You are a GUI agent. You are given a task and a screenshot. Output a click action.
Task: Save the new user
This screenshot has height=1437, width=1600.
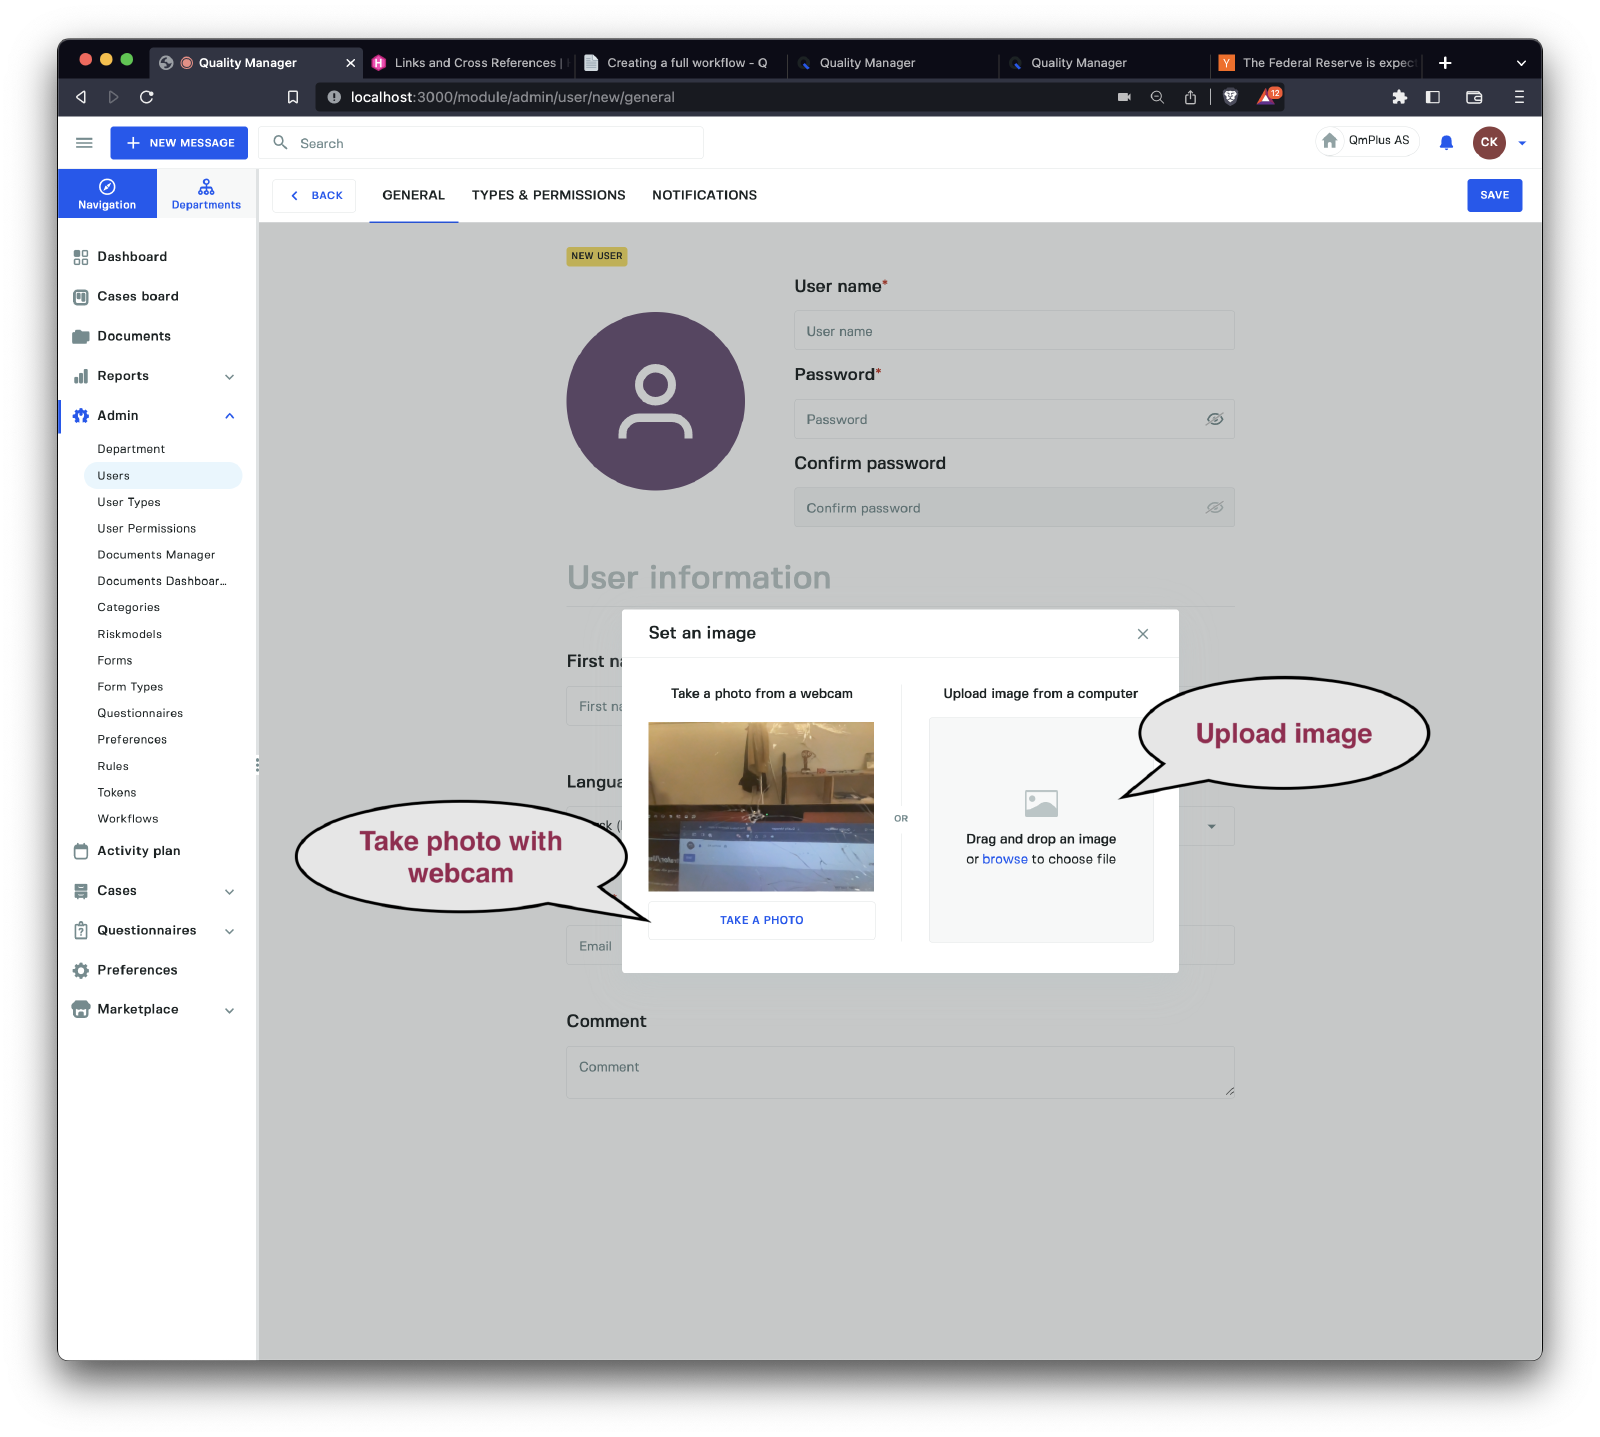pyautogui.click(x=1494, y=195)
